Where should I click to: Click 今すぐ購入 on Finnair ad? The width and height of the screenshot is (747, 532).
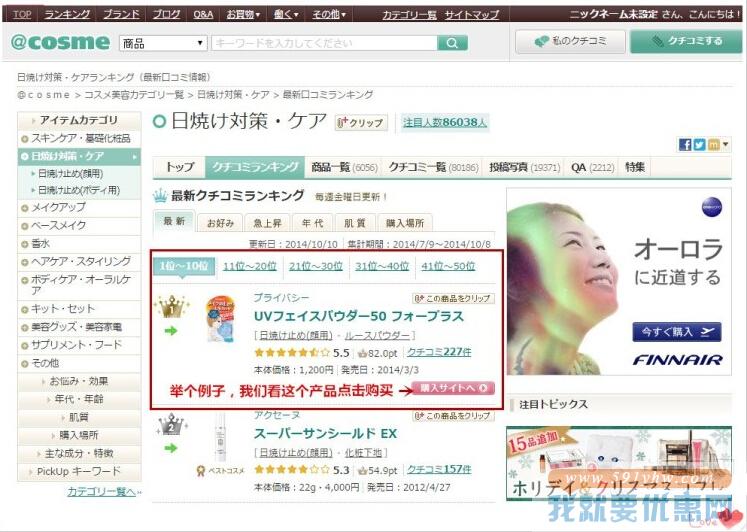click(676, 332)
